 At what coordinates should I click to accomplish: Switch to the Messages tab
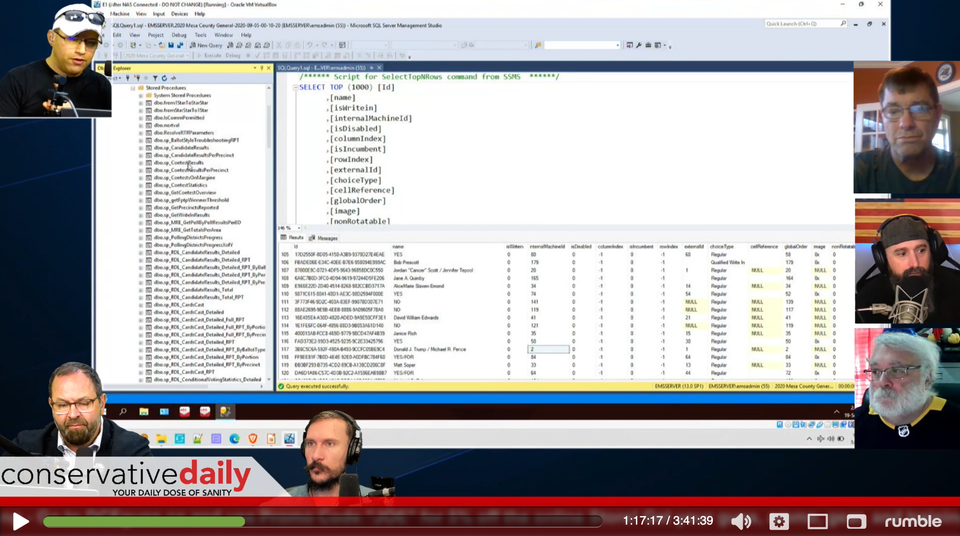[324, 238]
